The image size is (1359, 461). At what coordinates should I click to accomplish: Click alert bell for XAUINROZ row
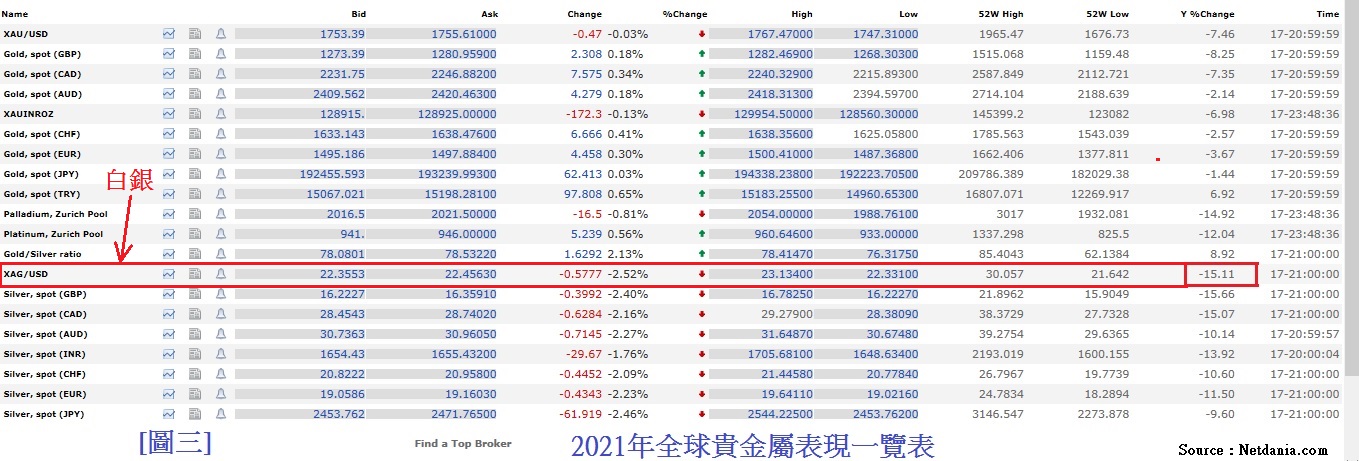221,114
